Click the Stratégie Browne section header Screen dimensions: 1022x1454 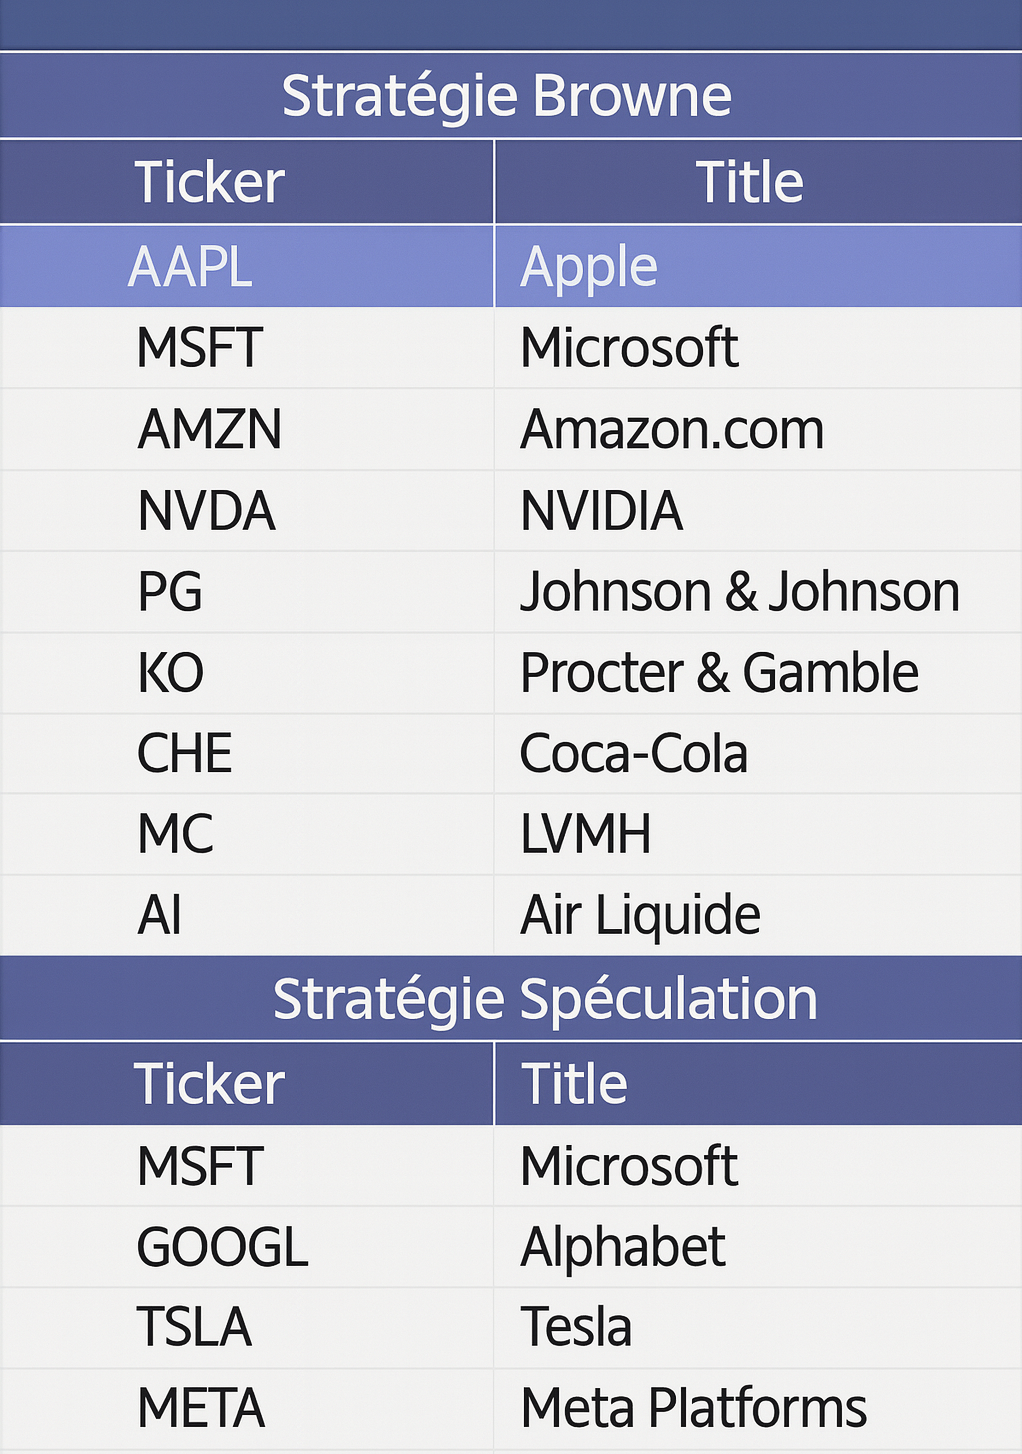pyautogui.click(x=507, y=96)
